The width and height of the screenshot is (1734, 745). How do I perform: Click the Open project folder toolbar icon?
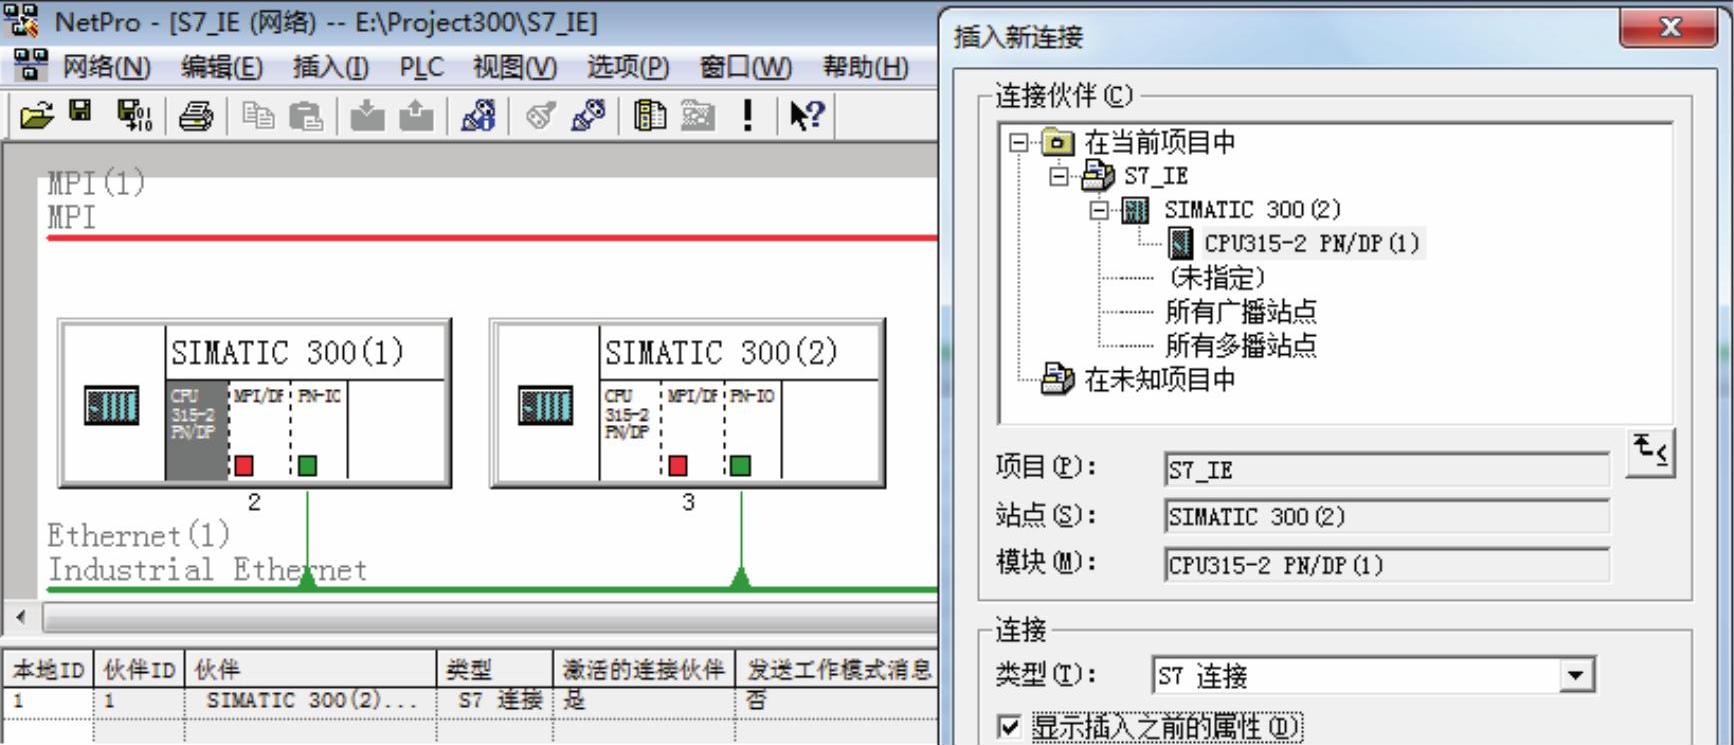pyautogui.click(x=36, y=116)
